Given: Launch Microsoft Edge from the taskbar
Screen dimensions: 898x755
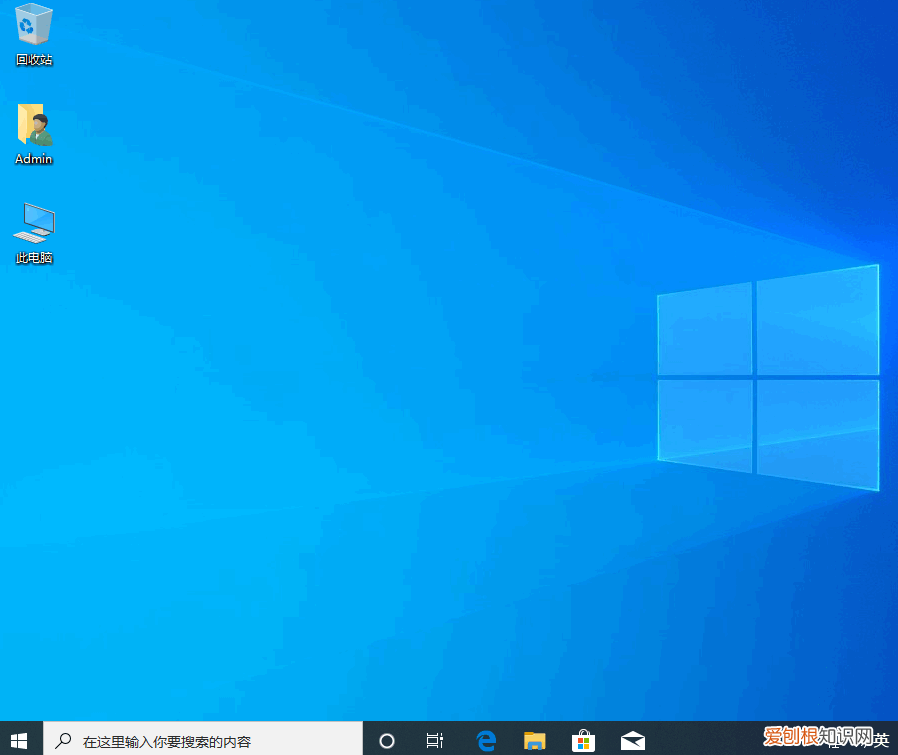Looking at the screenshot, I should coord(486,741).
